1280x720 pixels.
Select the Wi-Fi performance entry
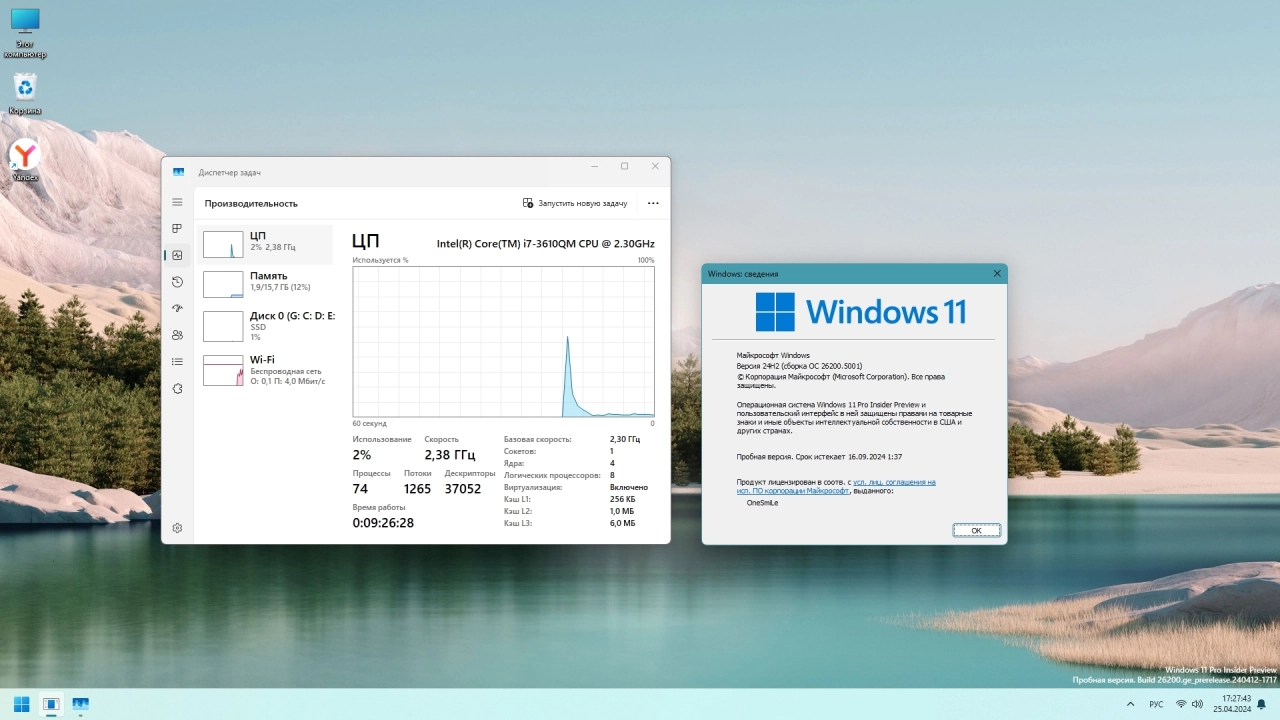[x=266, y=370]
